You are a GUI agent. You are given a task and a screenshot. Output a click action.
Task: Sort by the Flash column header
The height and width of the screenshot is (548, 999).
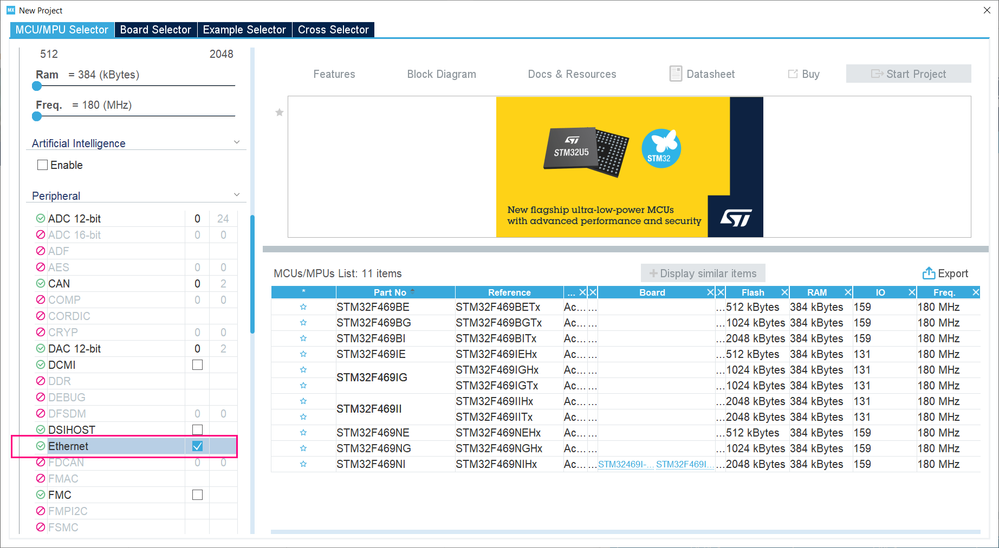(x=752, y=292)
